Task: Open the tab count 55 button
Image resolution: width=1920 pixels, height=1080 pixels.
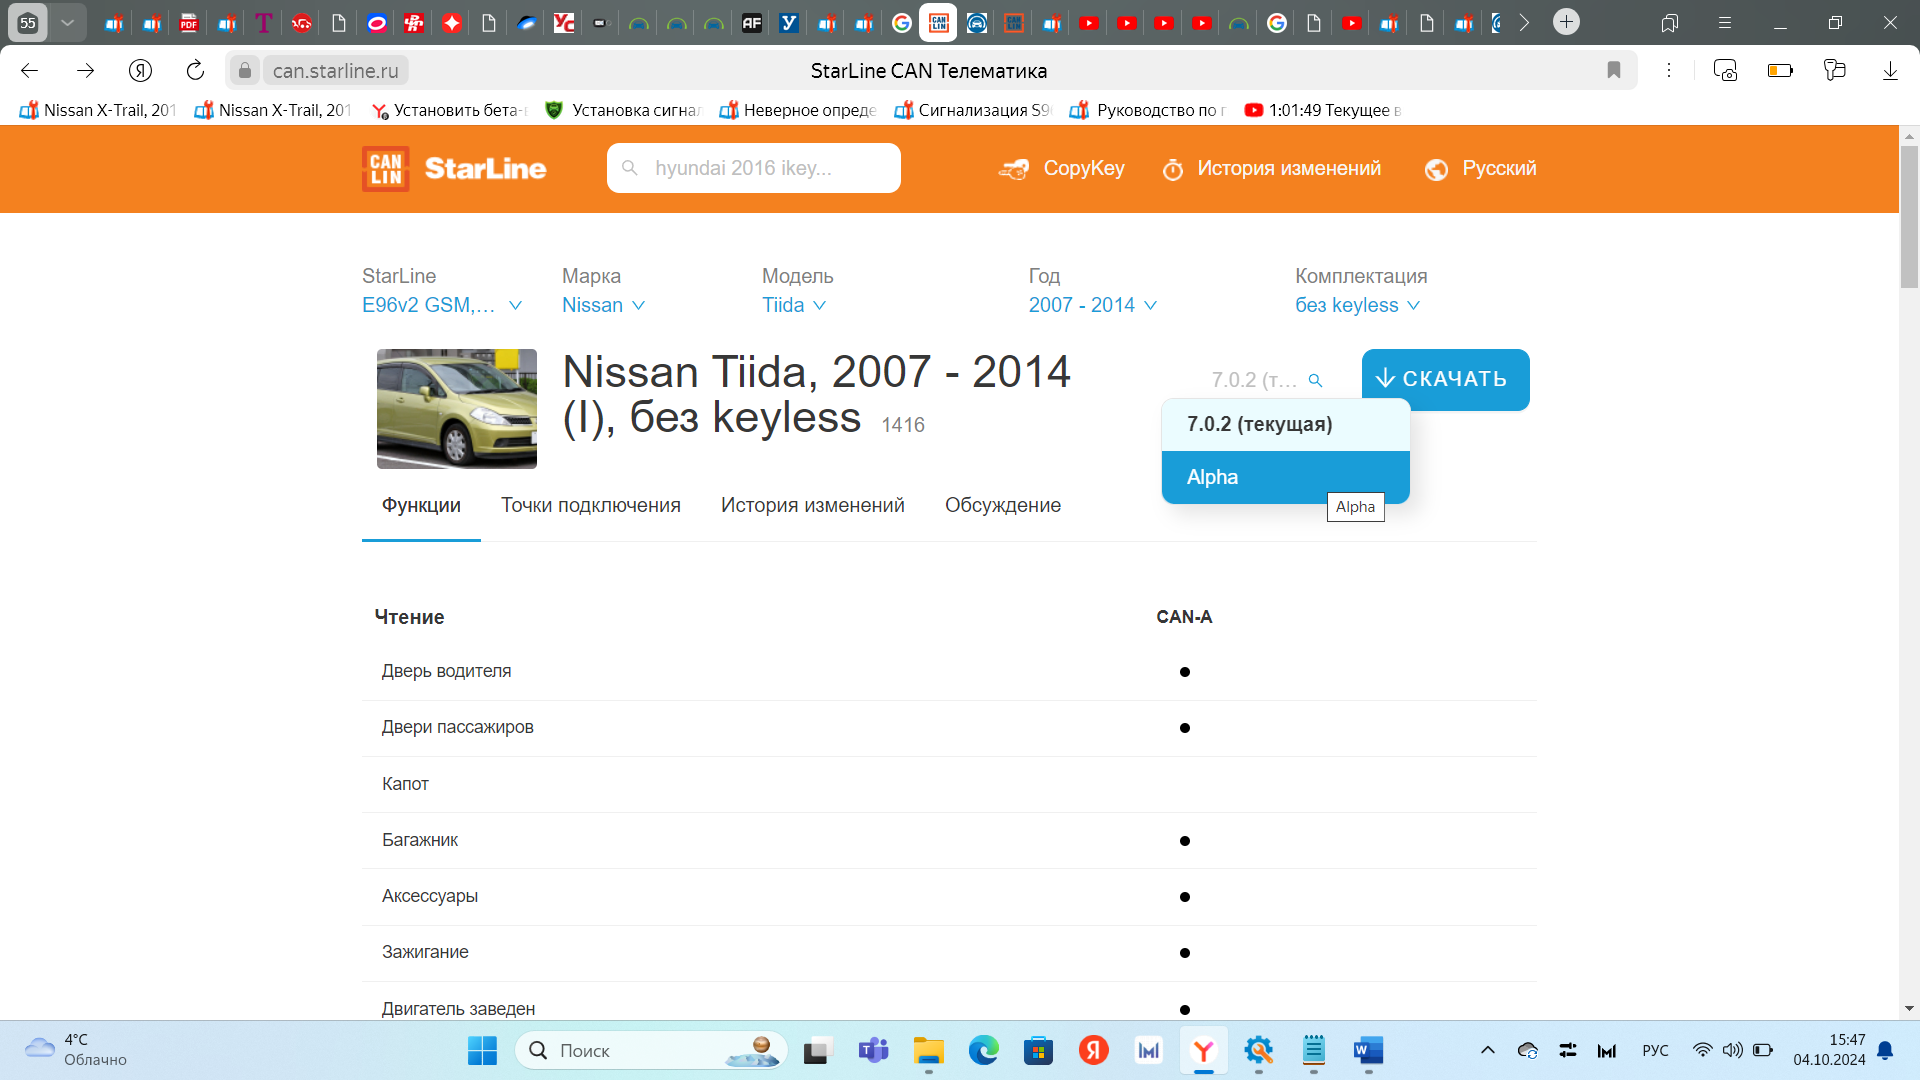Action: coord(27,22)
